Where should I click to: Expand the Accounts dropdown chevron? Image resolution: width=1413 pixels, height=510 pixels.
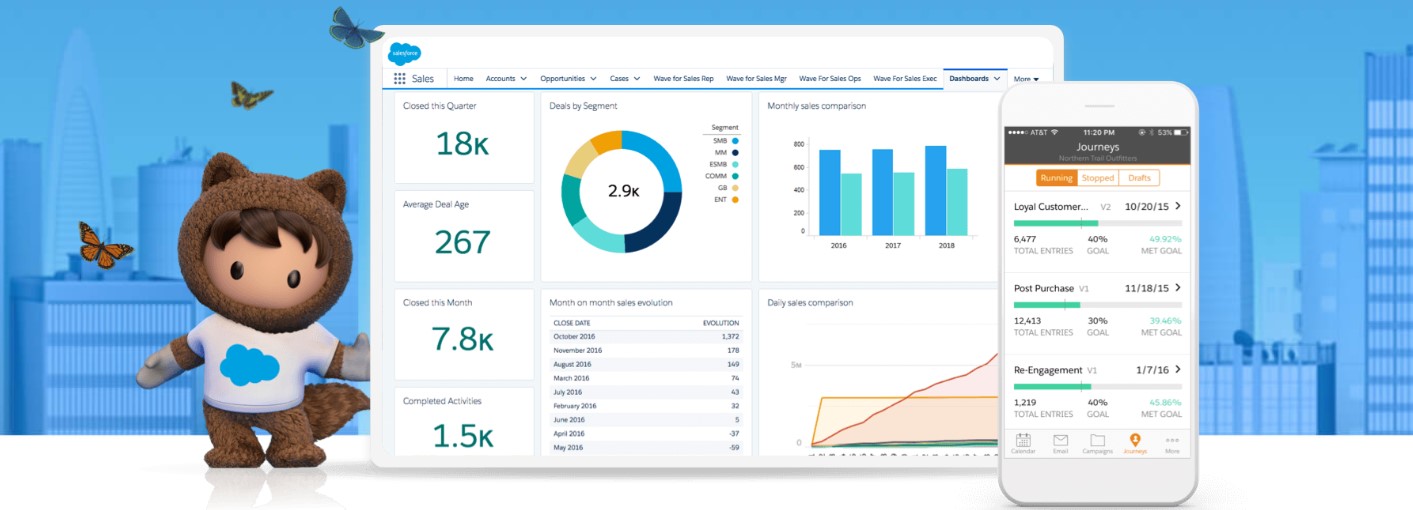click(x=523, y=78)
